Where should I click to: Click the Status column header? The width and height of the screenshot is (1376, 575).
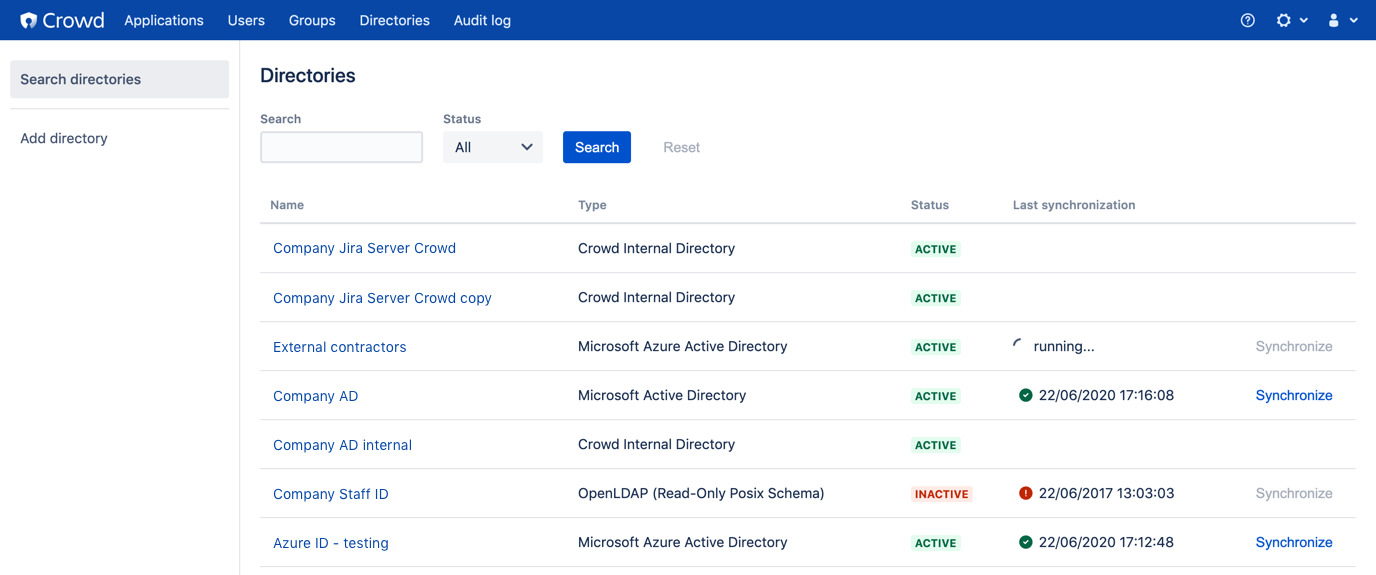tap(930, 205)
